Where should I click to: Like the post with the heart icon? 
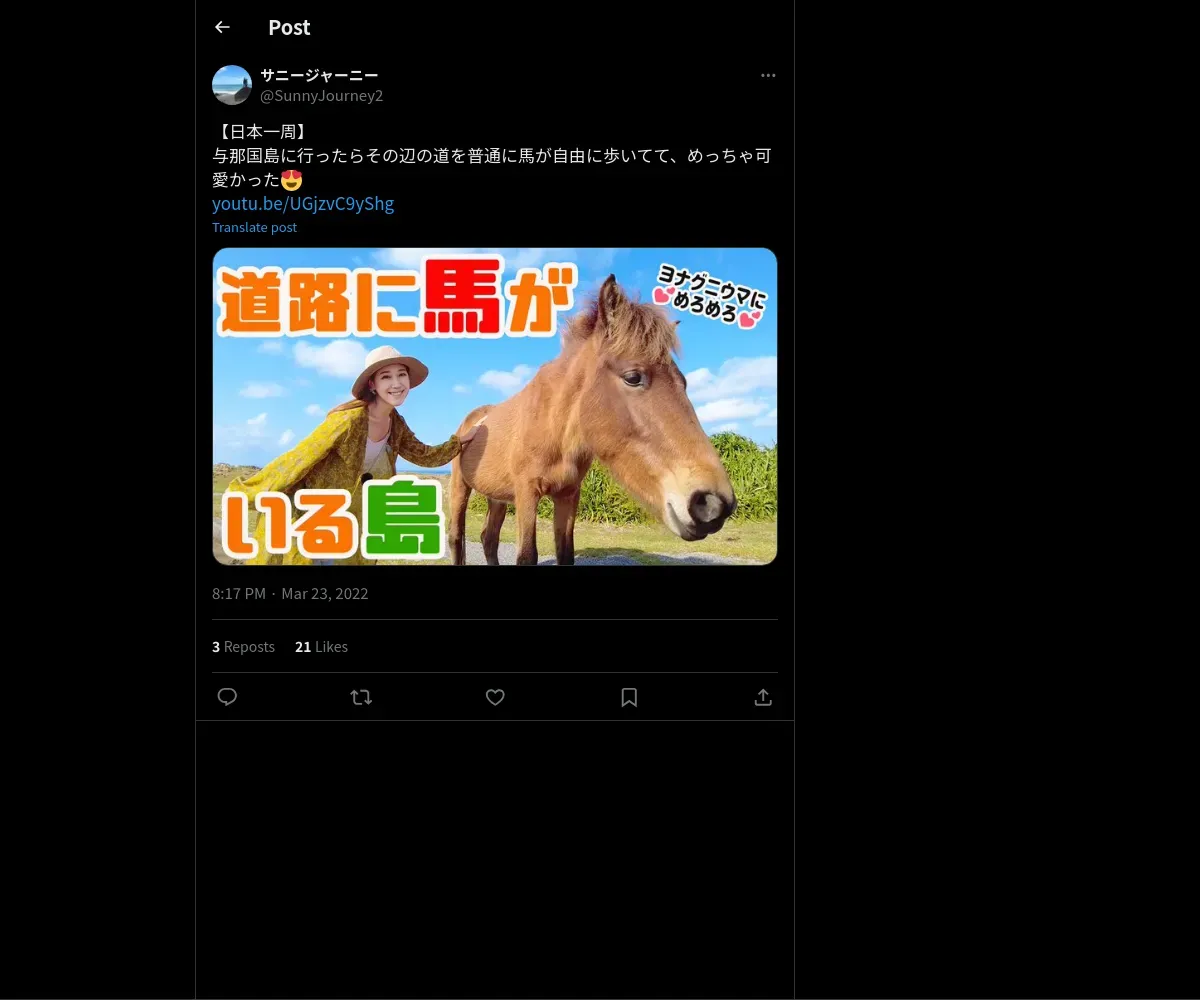tap(495, 697)
